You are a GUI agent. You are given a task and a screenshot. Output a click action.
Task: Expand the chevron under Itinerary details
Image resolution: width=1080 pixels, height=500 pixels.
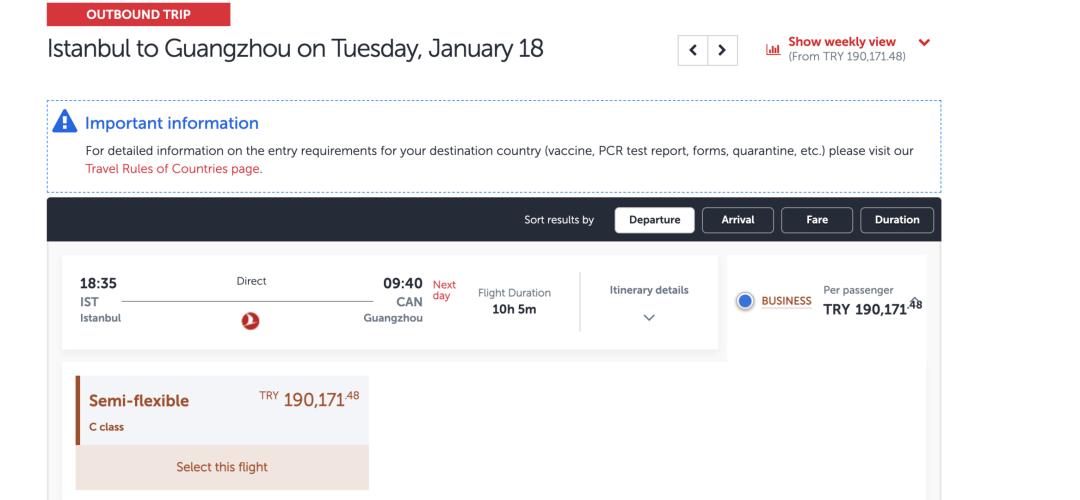click(x=649, y=317)
